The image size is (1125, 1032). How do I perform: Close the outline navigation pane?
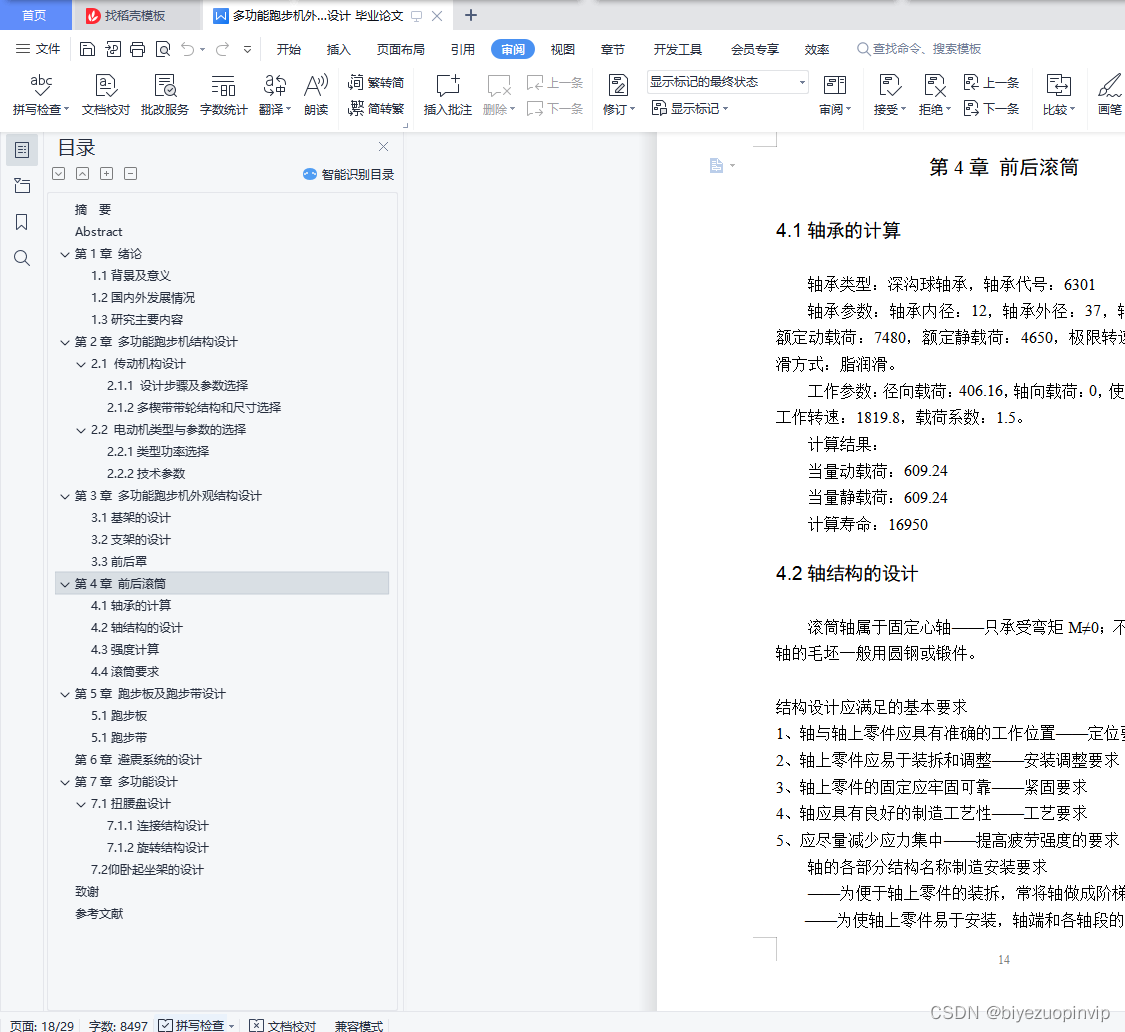(383, 146)
